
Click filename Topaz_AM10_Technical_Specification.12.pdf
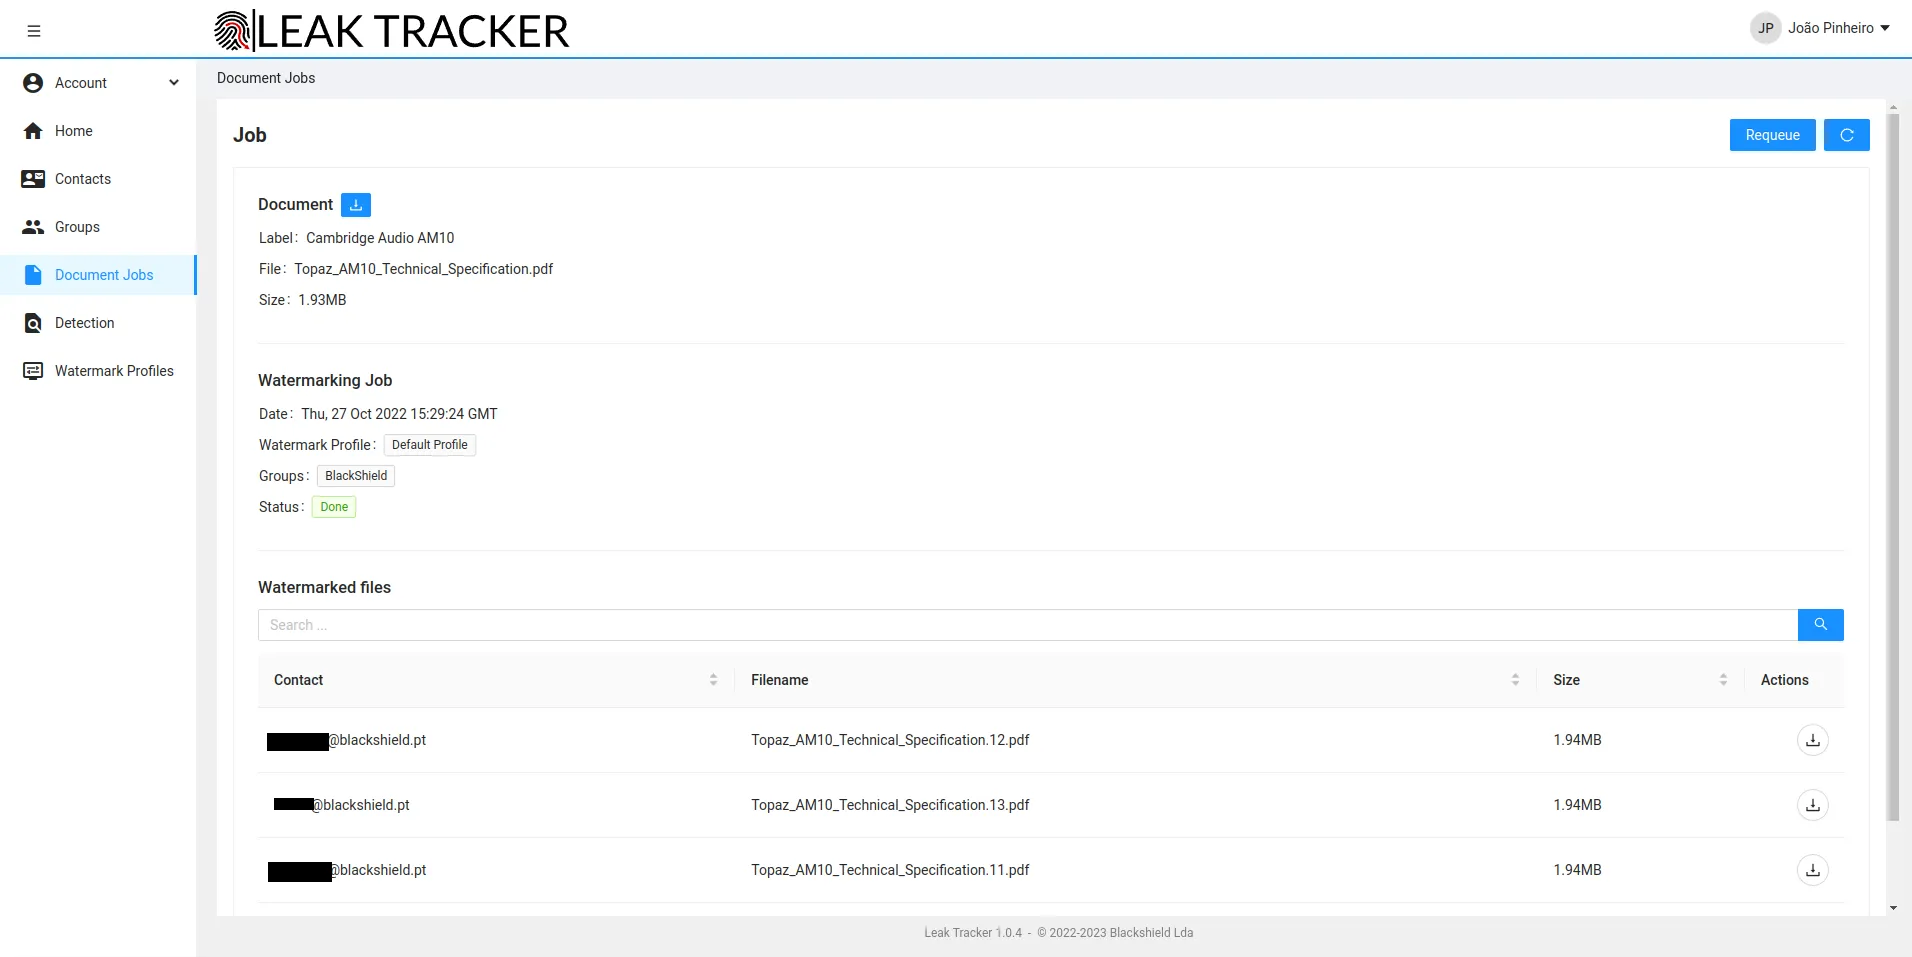(x=890, y=740)
